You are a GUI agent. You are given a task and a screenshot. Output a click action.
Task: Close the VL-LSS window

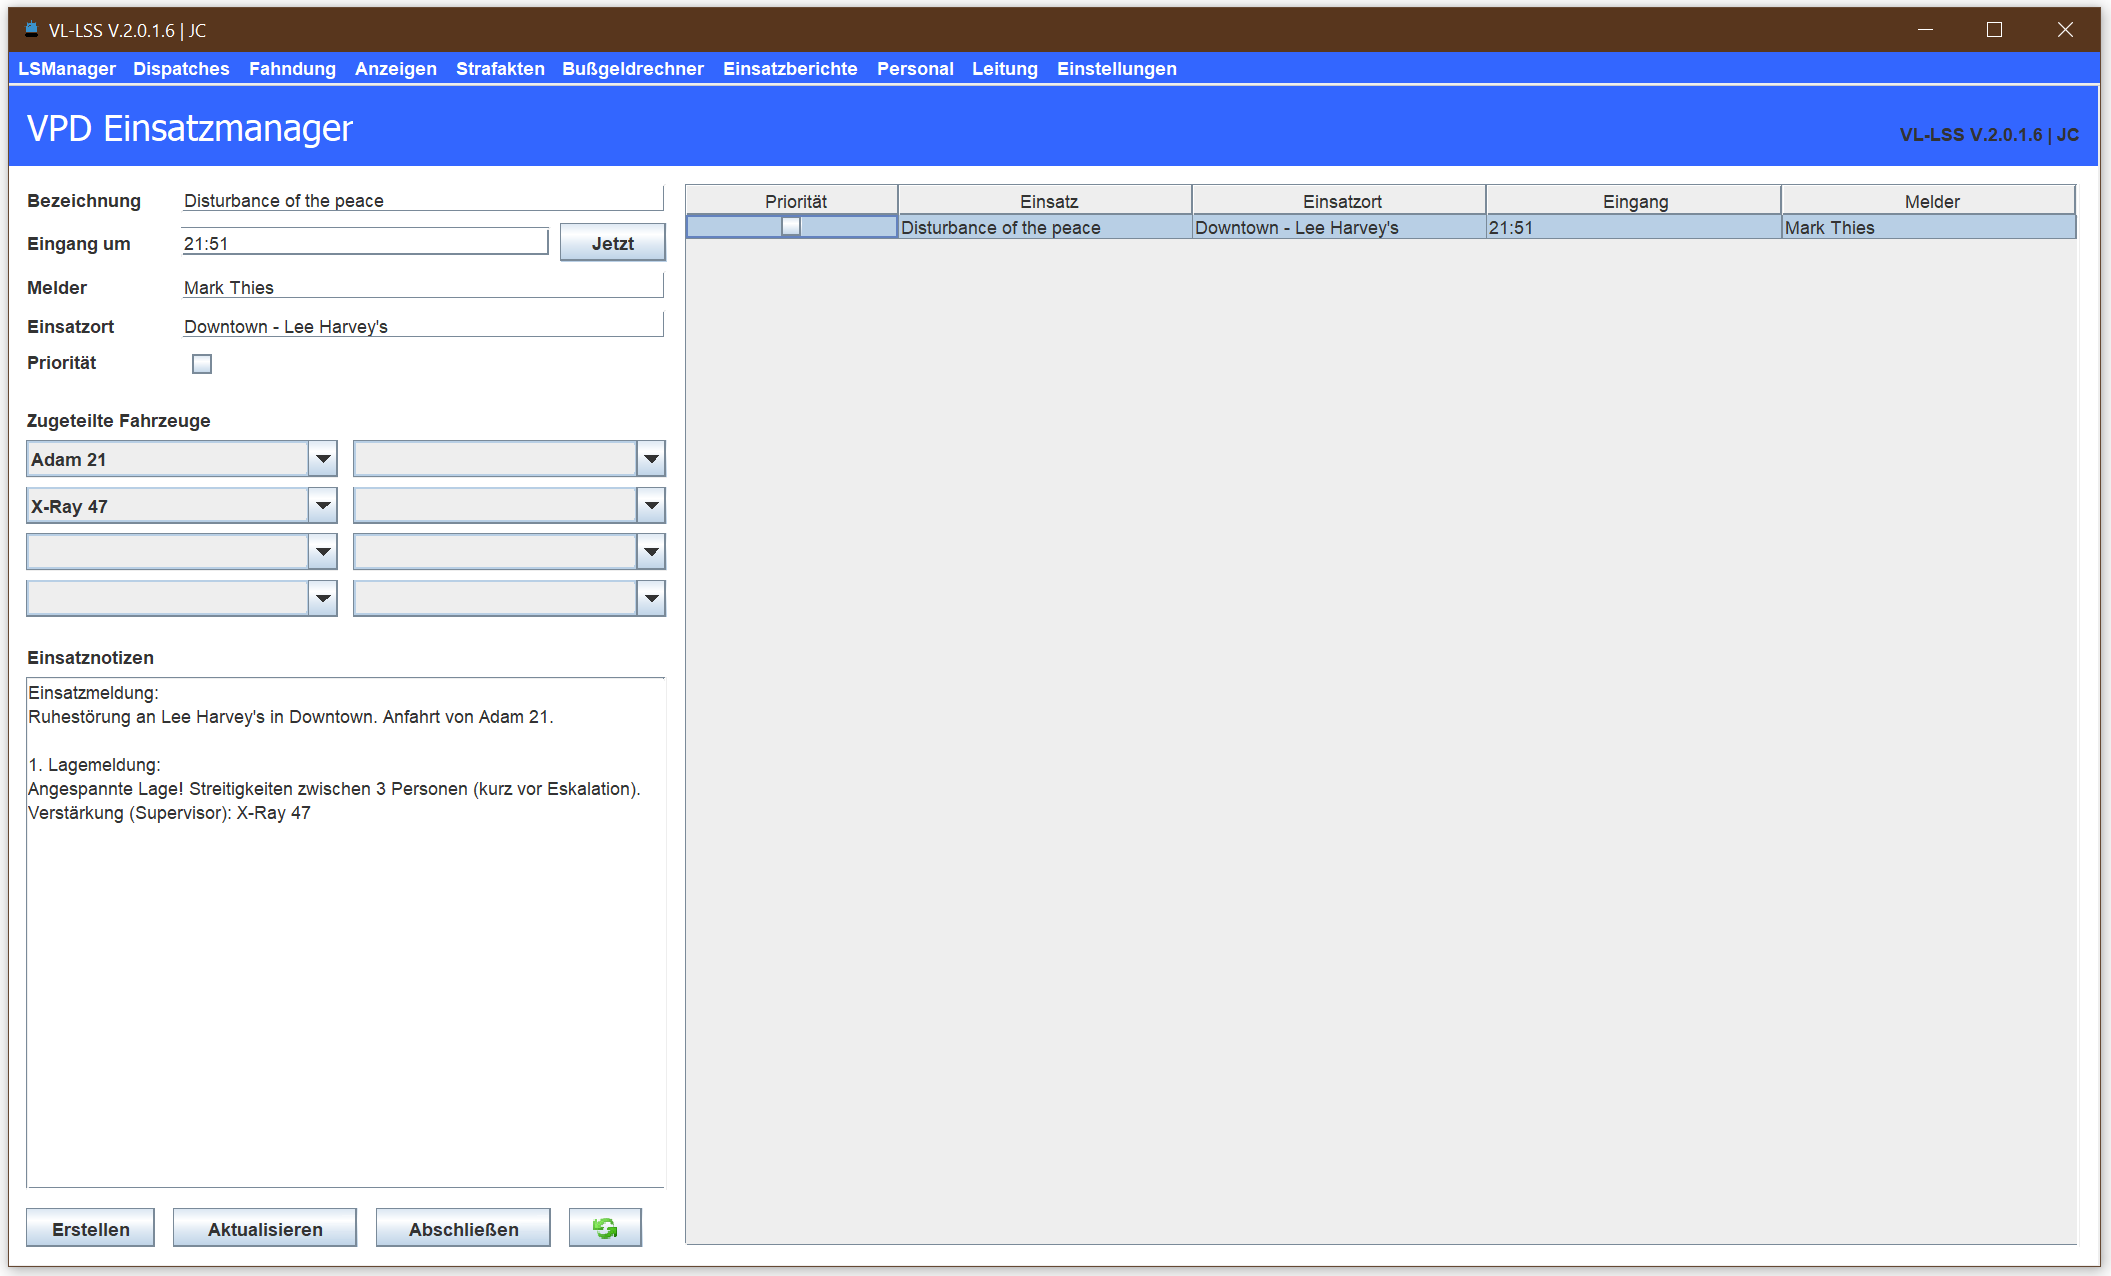(x=2065, y=30)
